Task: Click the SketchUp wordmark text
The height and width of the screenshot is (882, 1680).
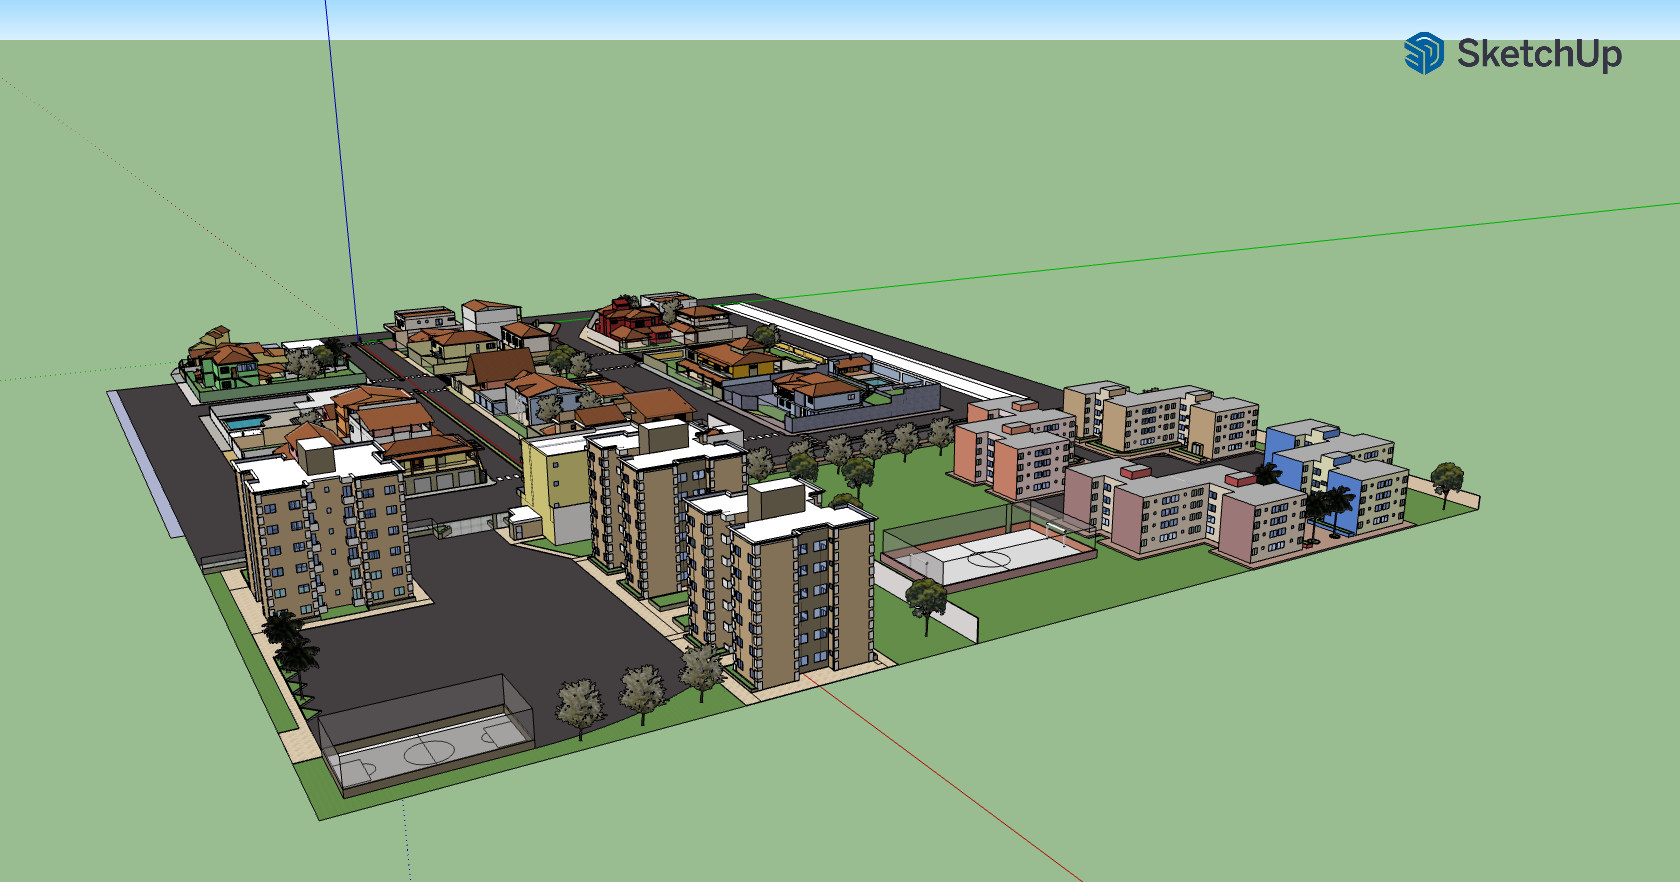Action: click(x=1538, y=54)
